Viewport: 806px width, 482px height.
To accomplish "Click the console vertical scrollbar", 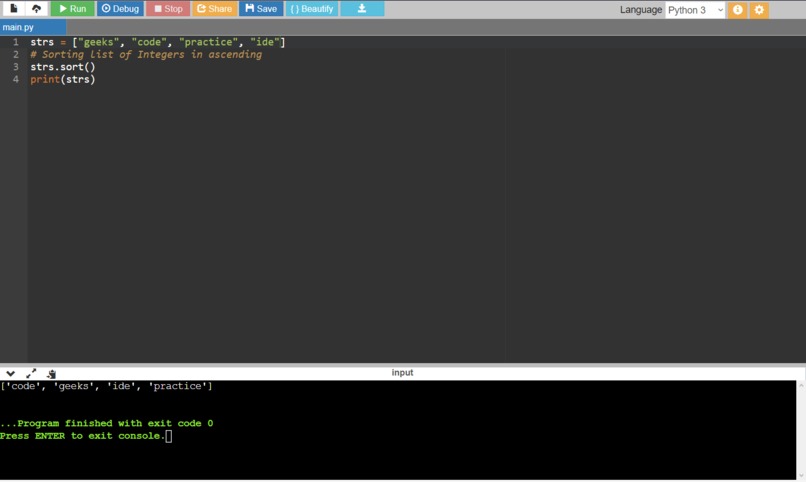I will 801,431.
